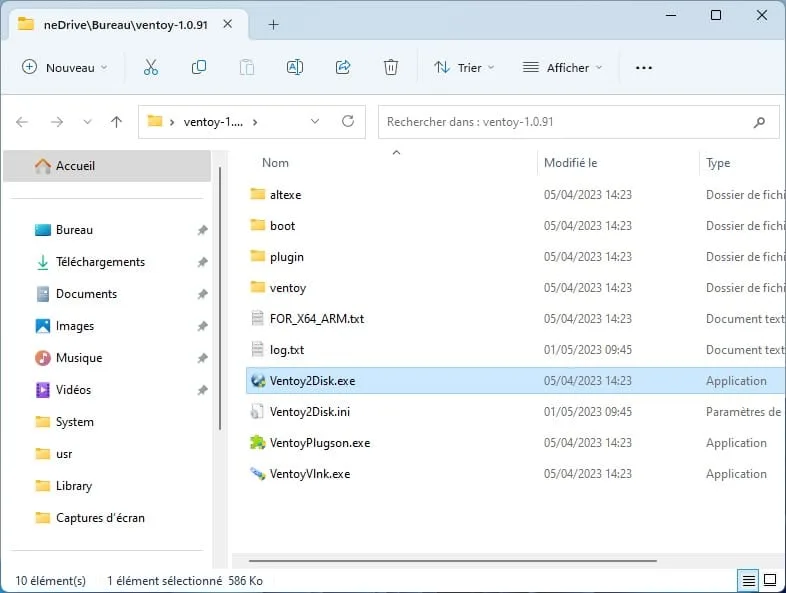The height and width of the screenshot is (593, 786).
Task: Click the sidebar vertical scrollbar
Action: (x=220, y=298)
